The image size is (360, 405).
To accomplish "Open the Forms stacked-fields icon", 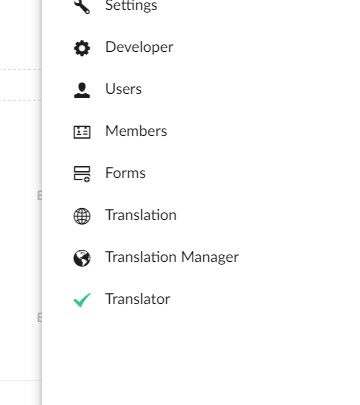I will coord(82,174).
